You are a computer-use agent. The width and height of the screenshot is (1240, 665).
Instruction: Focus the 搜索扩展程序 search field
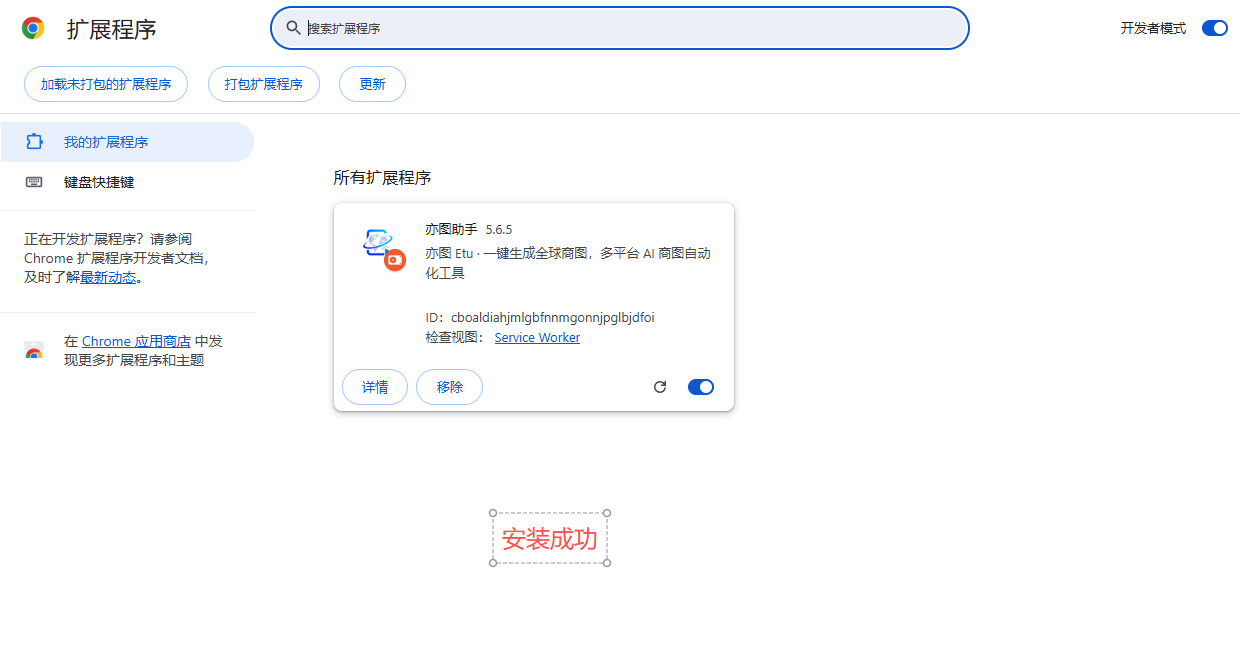tap(620, 28)
